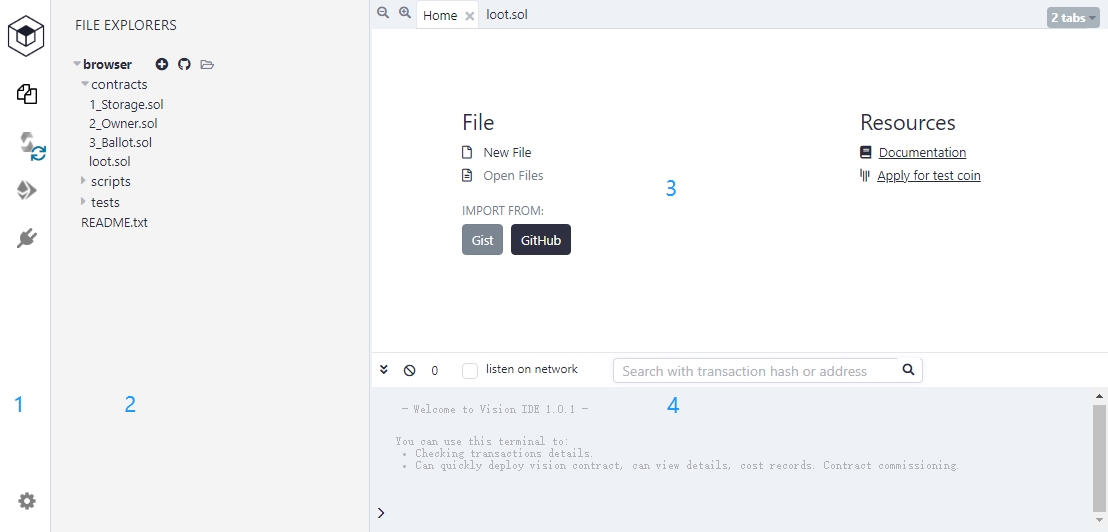Enable the listen on network checkbox
The height and width of the screenshot is (532, 1108).
pos(470,371)
